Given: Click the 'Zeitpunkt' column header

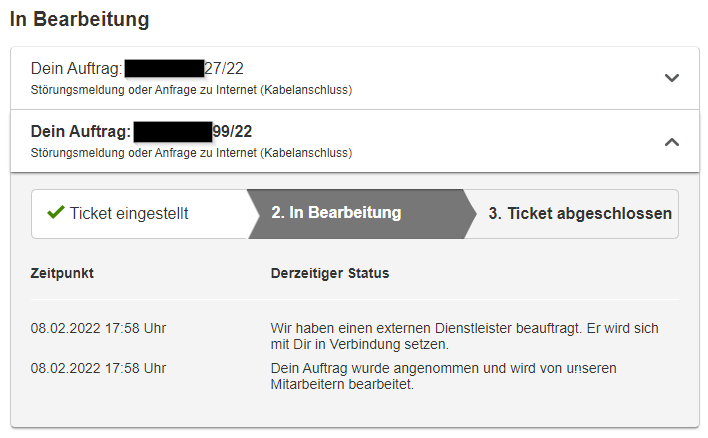Looking at the screenshot, I should pos(63,273).
